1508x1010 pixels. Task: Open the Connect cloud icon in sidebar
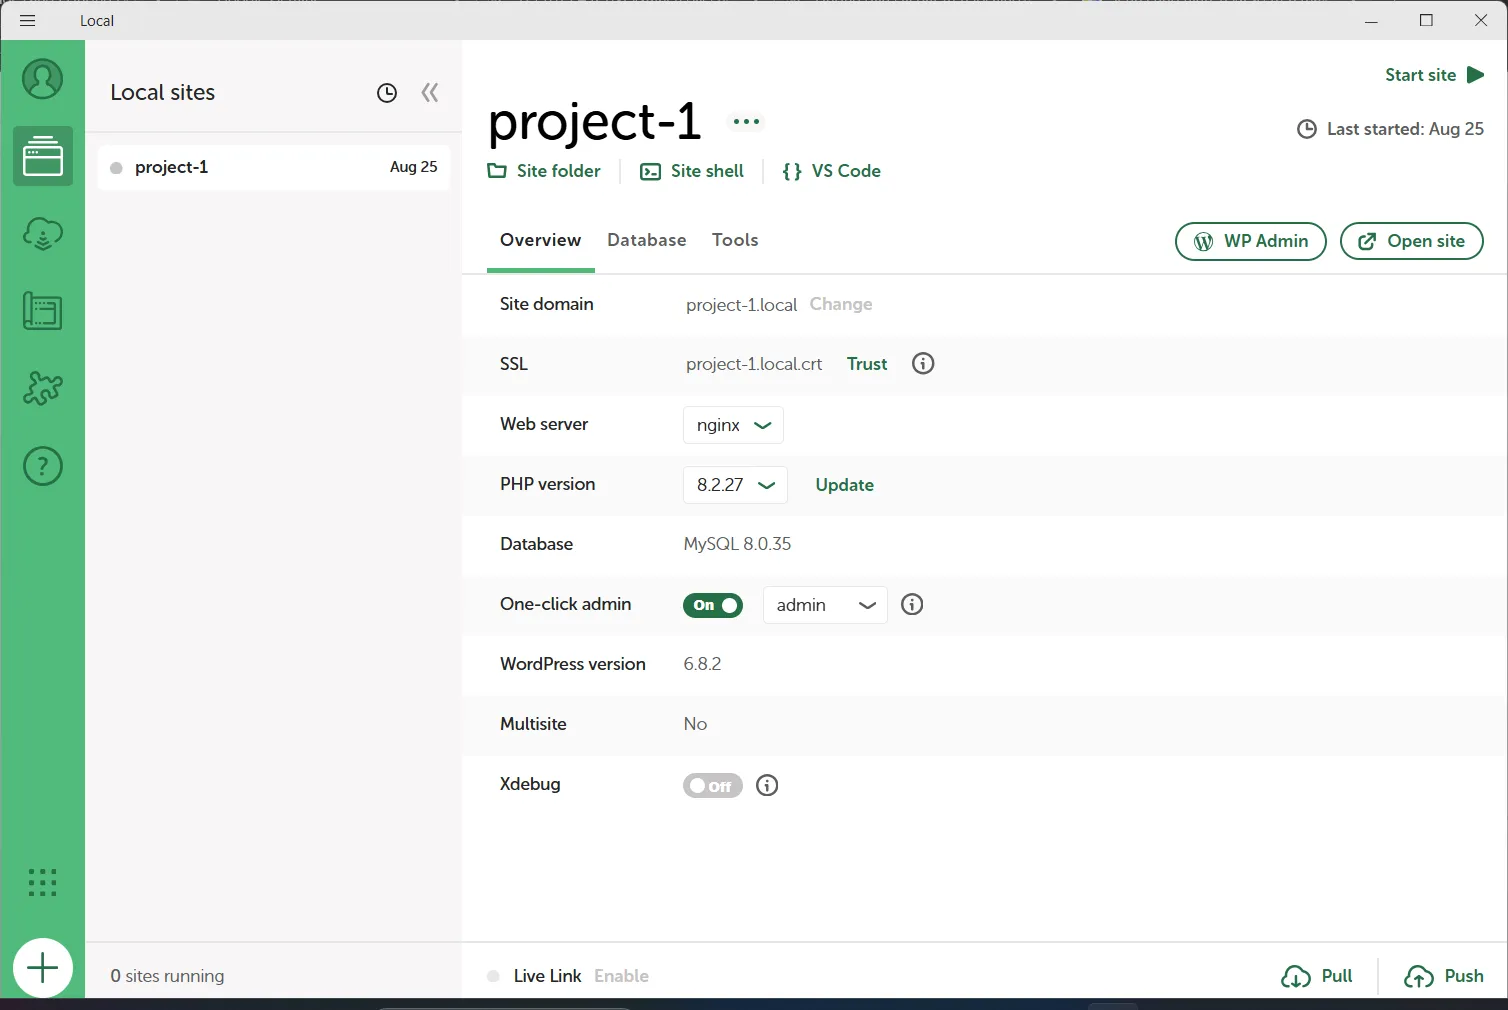coord(42,234)
